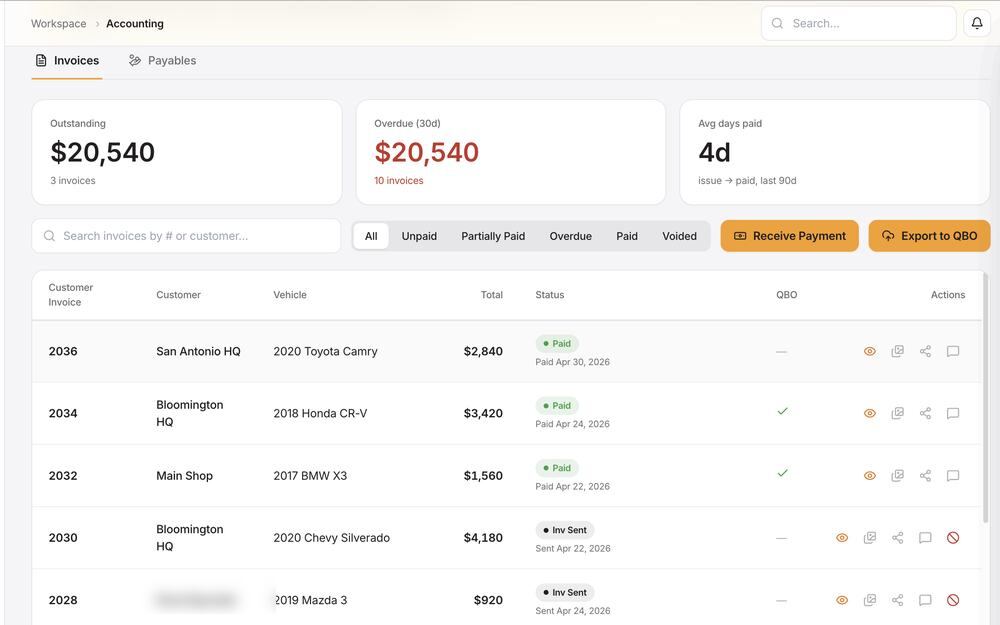Click invoice number 2030

coord(63,538)
